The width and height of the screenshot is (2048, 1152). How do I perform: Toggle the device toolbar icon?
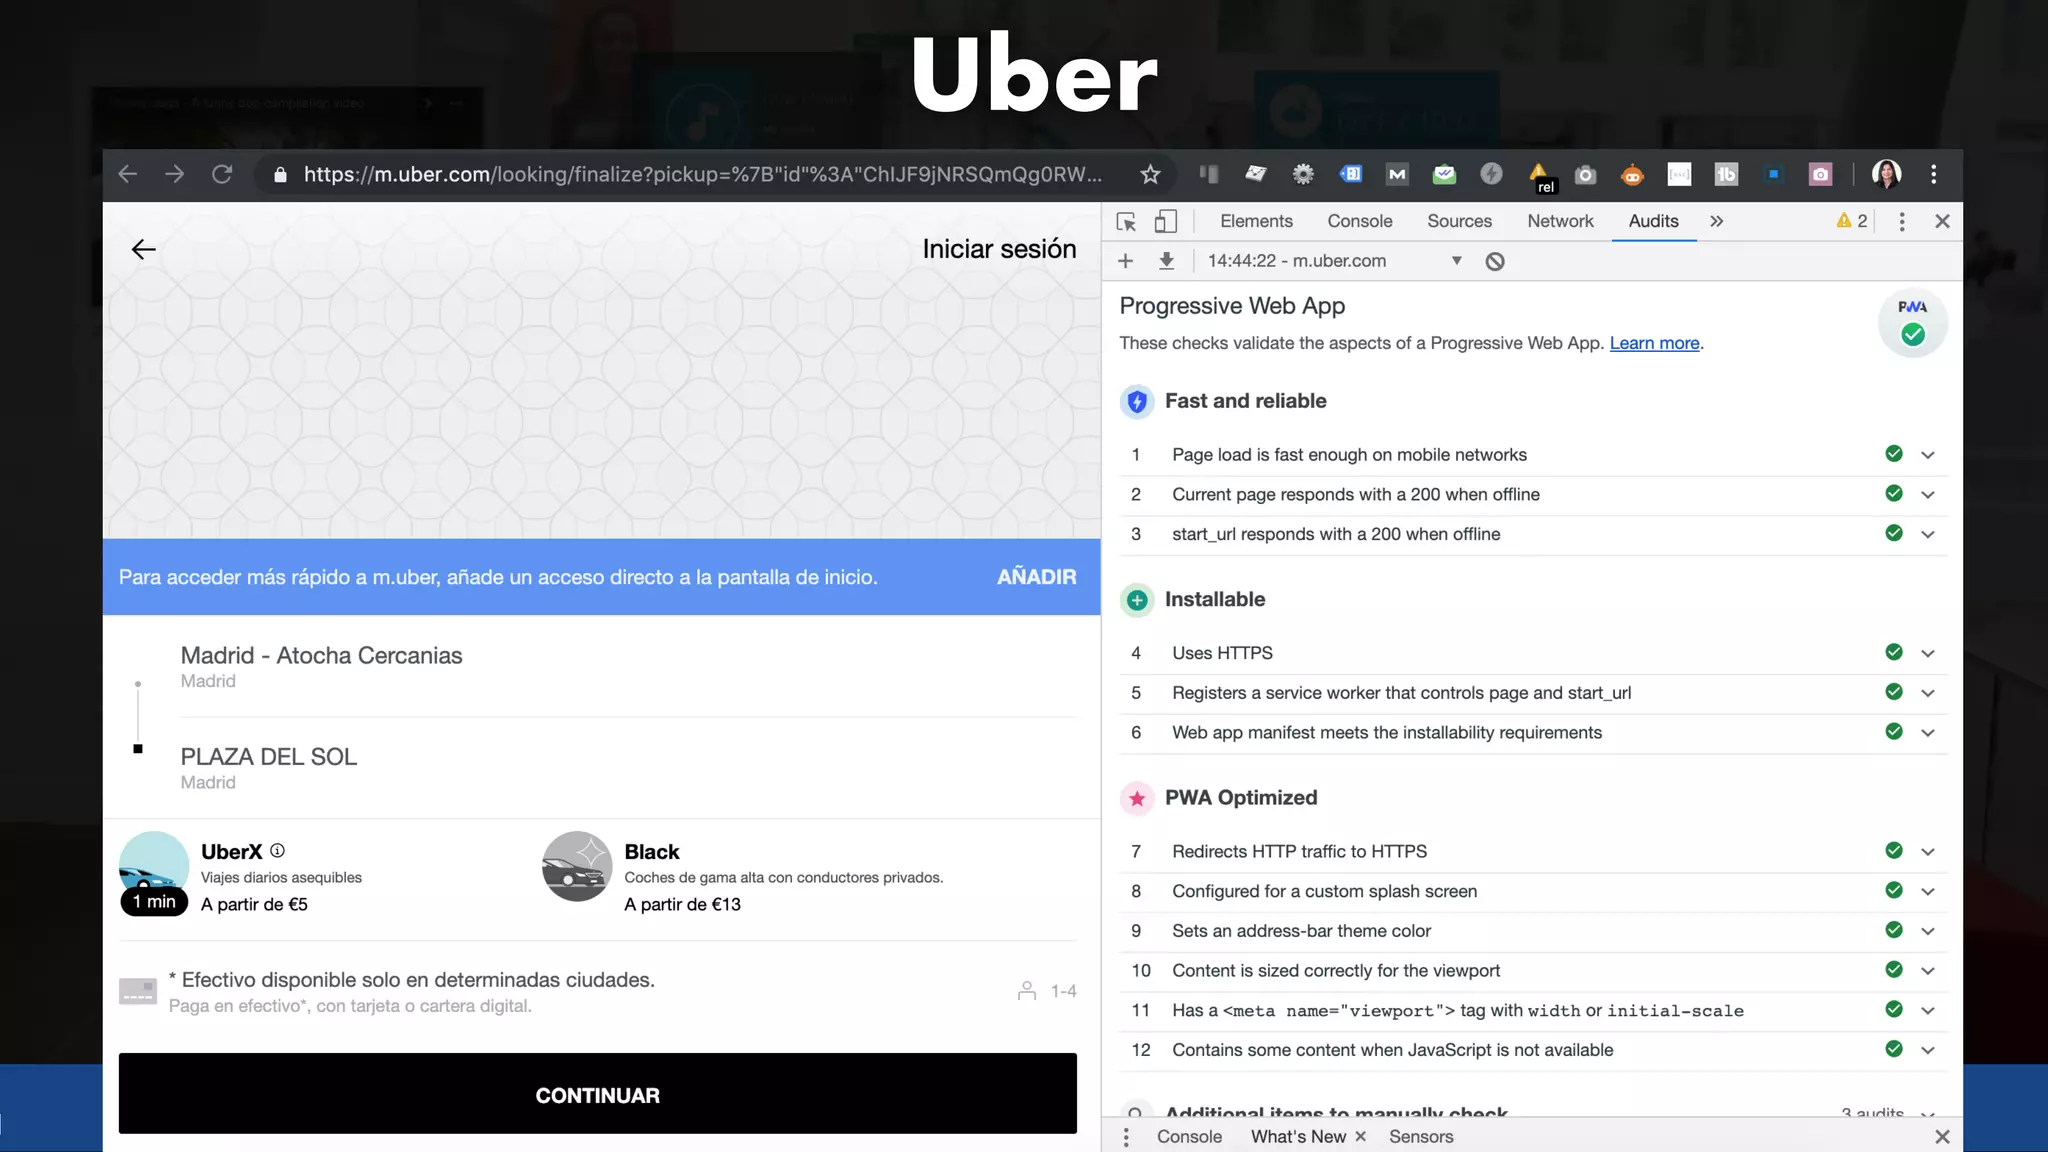click(1165, 221)
